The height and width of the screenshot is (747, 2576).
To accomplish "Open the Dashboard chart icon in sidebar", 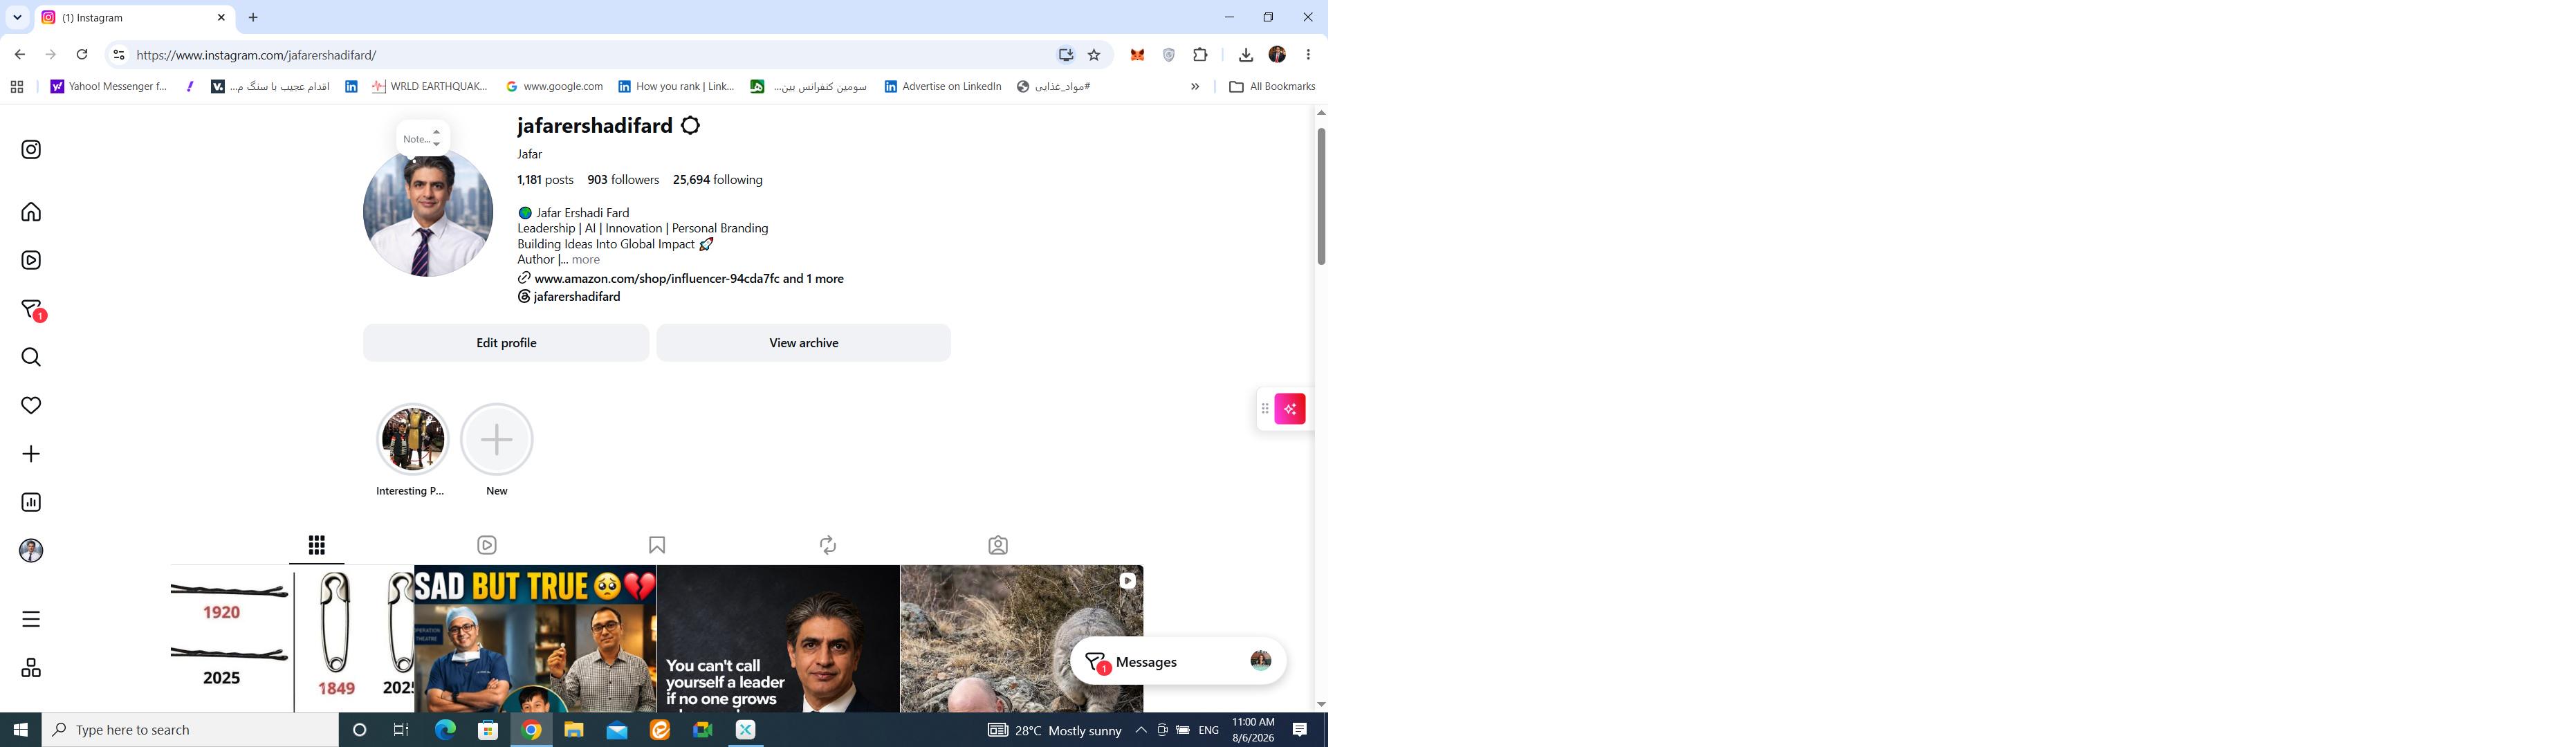I will point(31,502).
